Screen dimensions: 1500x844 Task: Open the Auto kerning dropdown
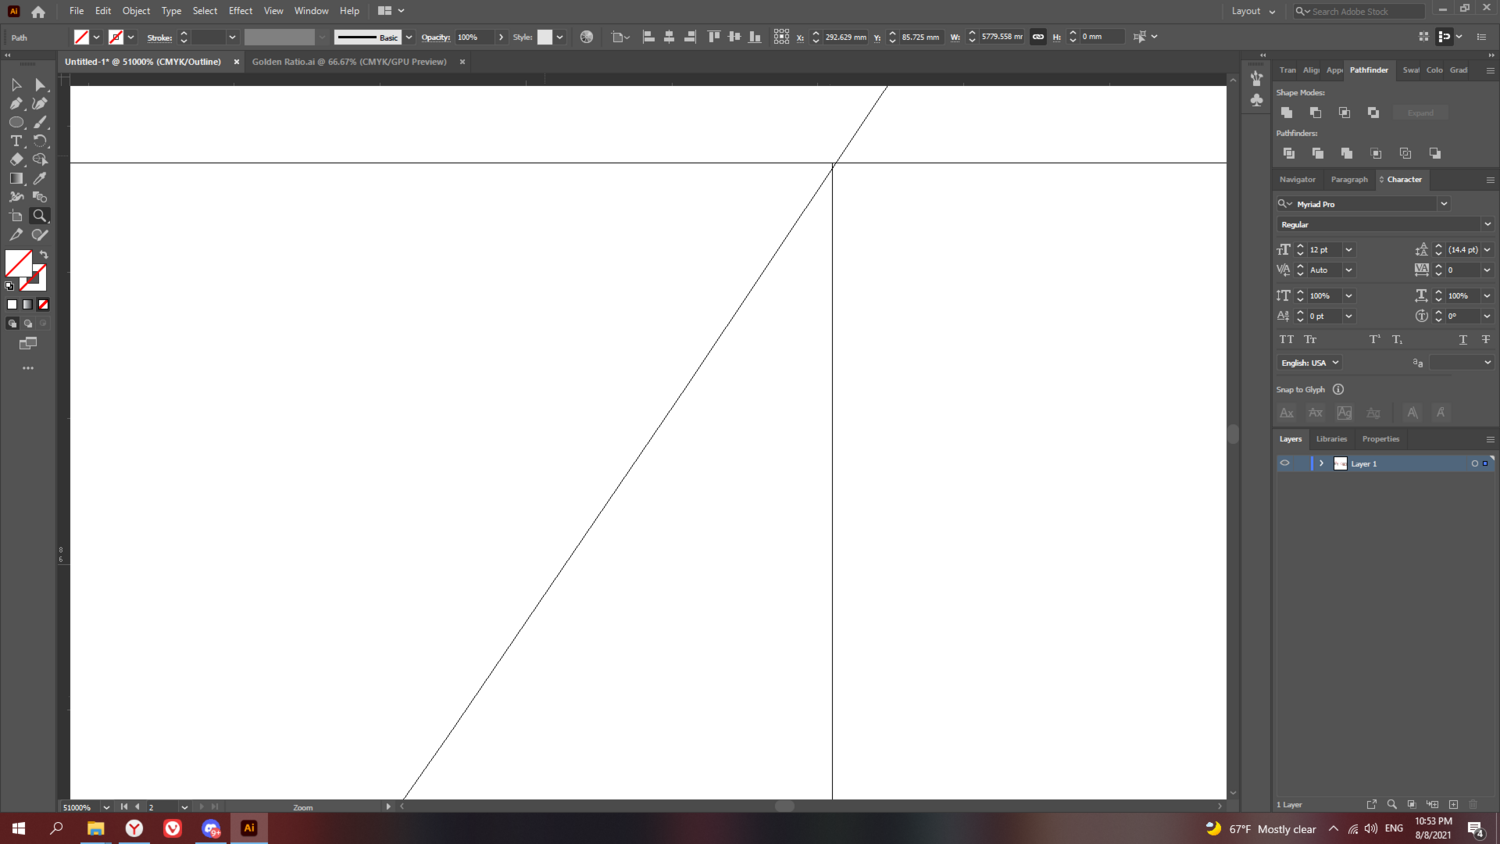point(1349,270)
